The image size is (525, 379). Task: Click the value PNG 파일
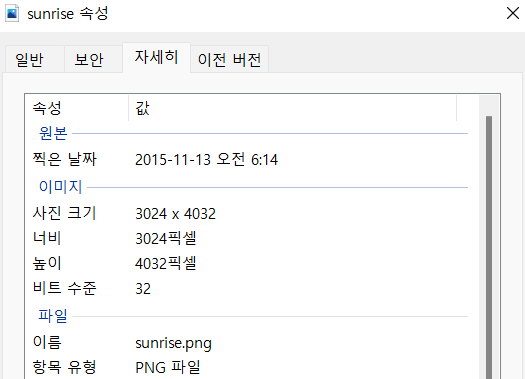click(x=168, y=367)
